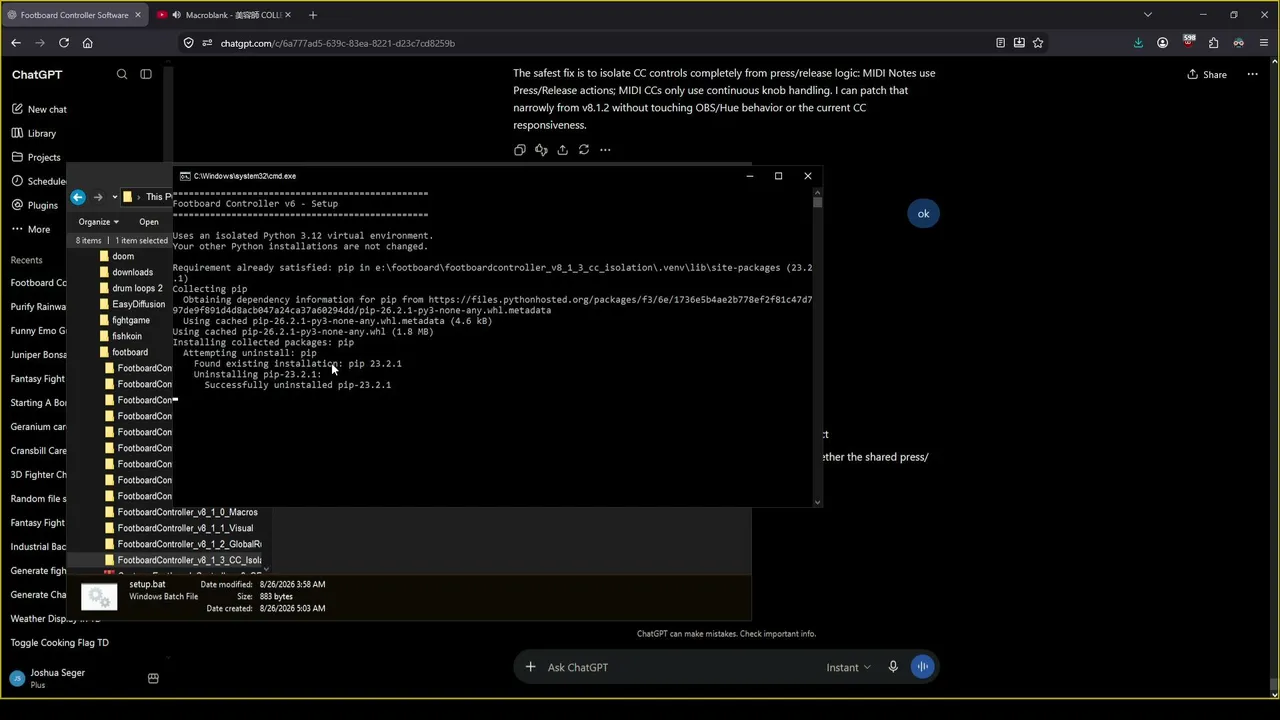
Task: Click the thumbs feedback icon under response
Action: point(541,150)
